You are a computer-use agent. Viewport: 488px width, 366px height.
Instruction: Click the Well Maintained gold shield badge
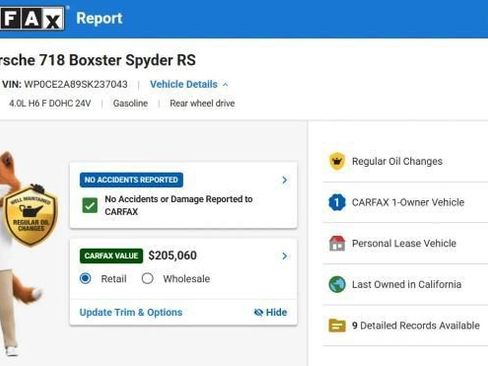pos(31,216)
